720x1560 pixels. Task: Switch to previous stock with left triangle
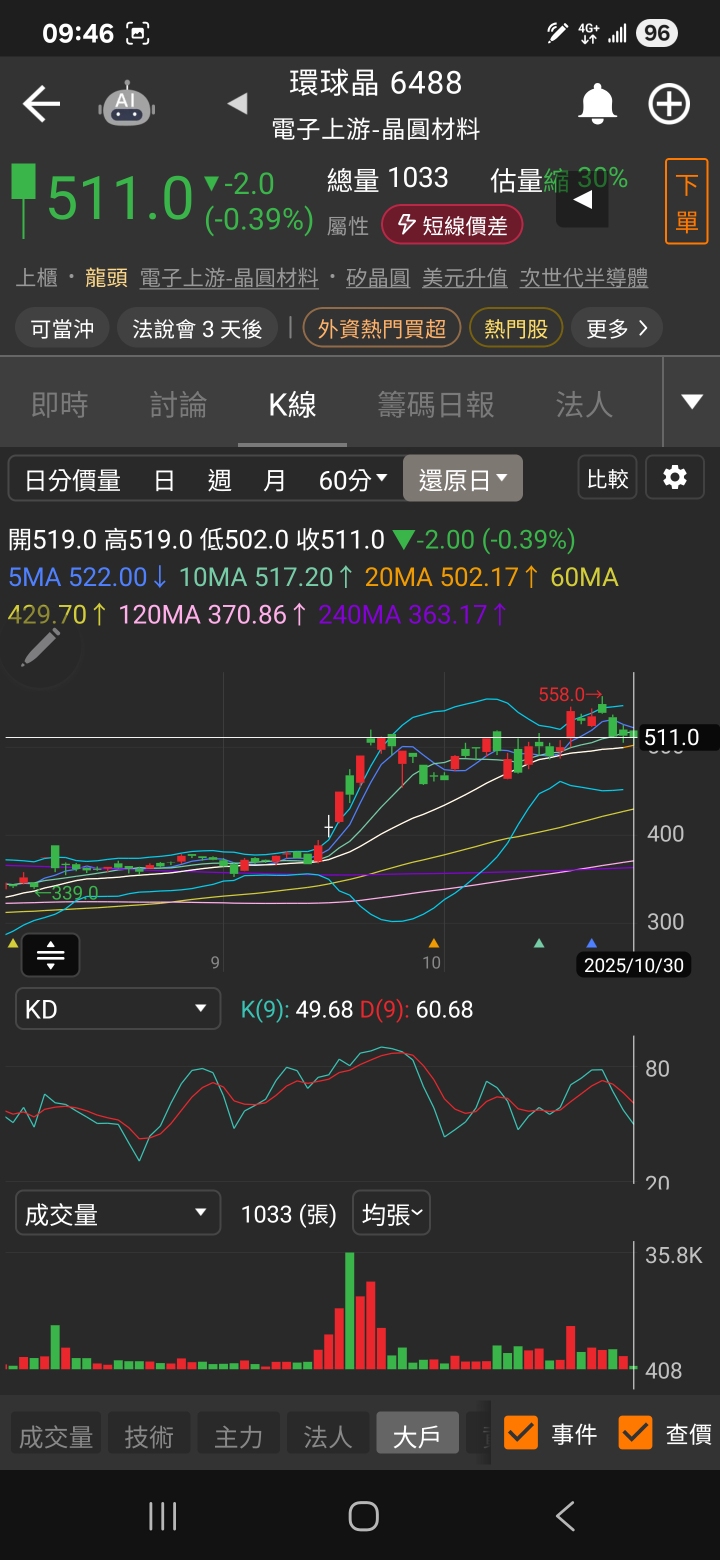pos(237,103)
